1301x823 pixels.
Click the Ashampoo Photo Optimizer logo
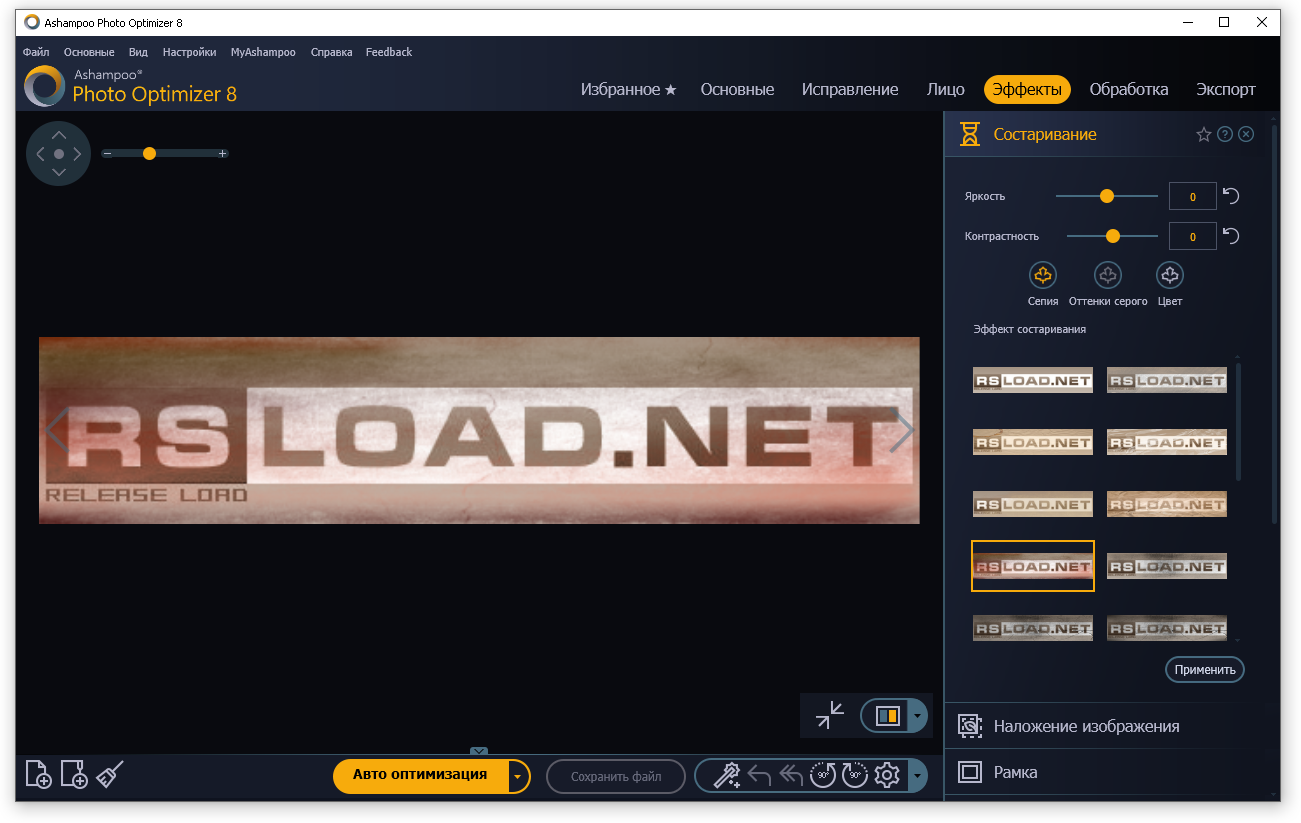[45, 86]
